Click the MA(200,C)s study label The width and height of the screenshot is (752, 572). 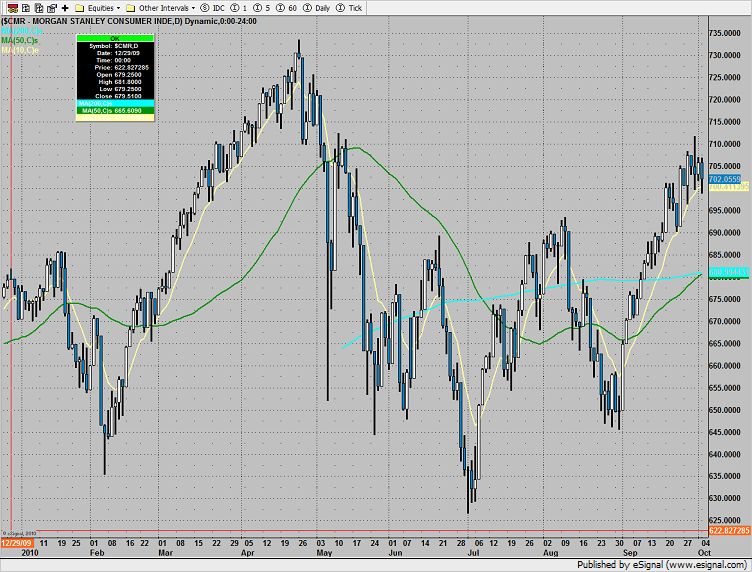tap(22, 31)
